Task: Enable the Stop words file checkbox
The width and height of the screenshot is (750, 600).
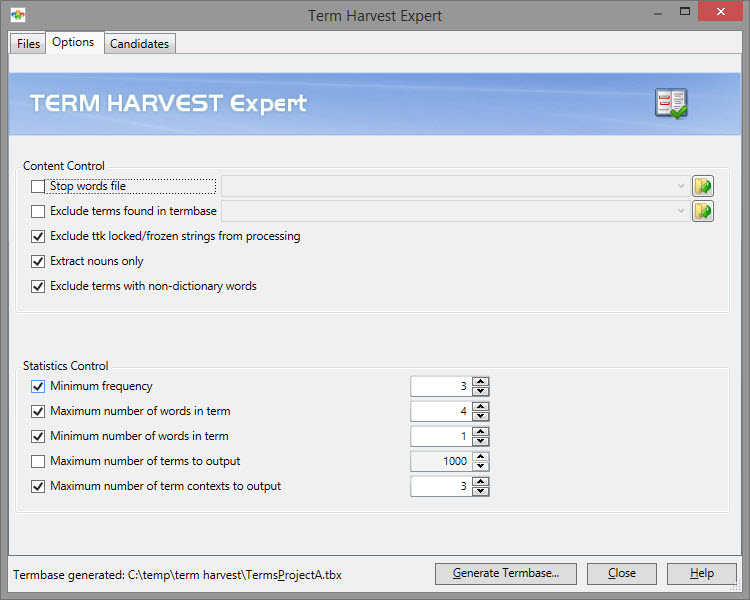Action: (38, 186)
